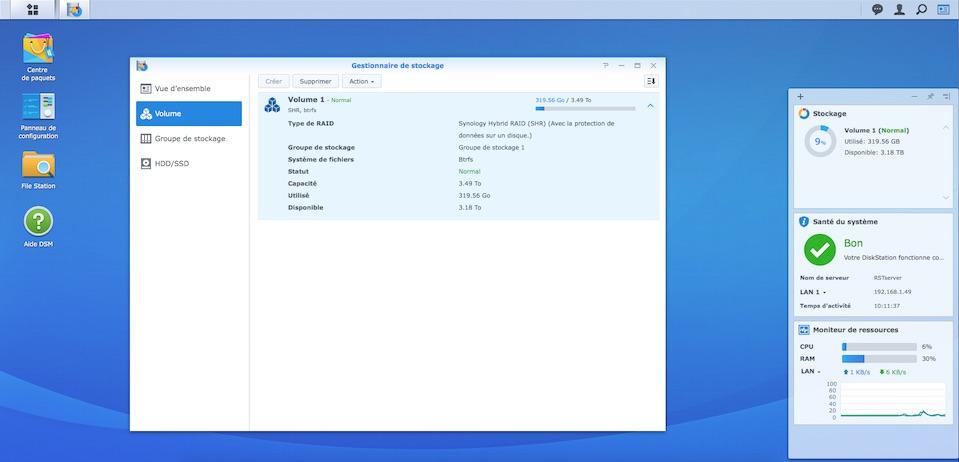This screenshot has width=959, height=462.
Task: Open Aide DSM help icon
Action: [38, 222]
